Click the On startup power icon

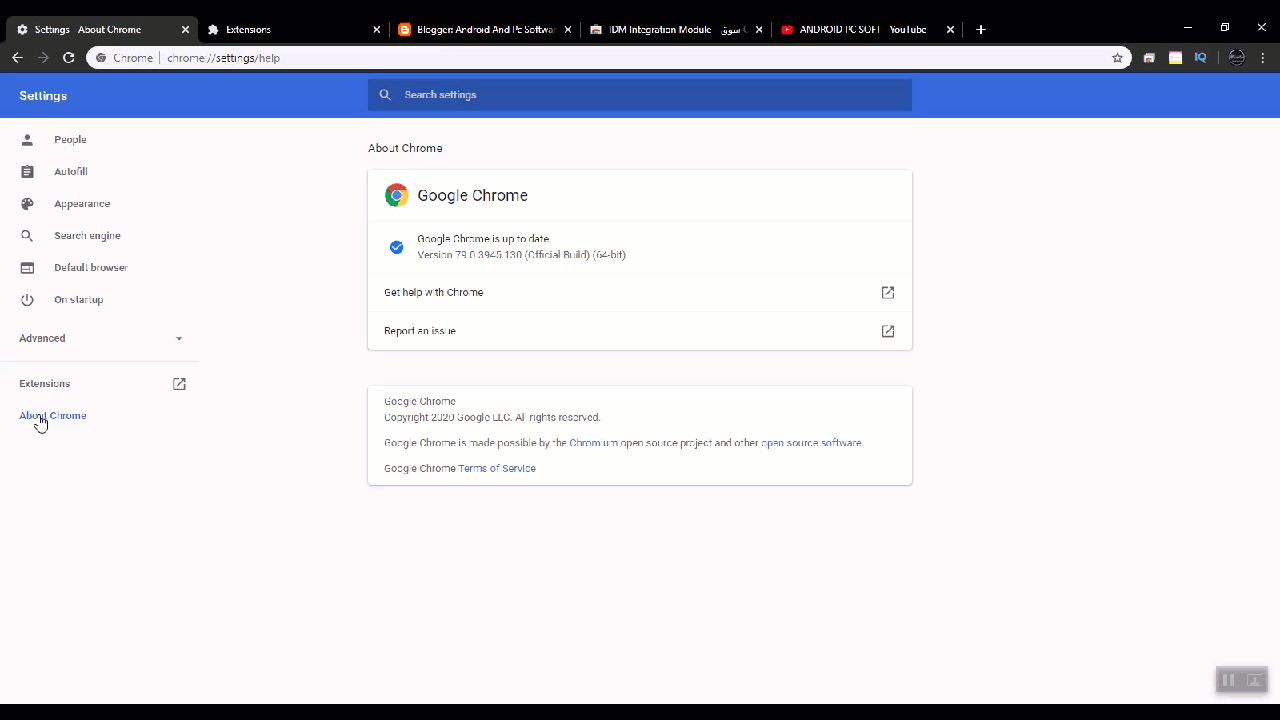tap(27, 300)
